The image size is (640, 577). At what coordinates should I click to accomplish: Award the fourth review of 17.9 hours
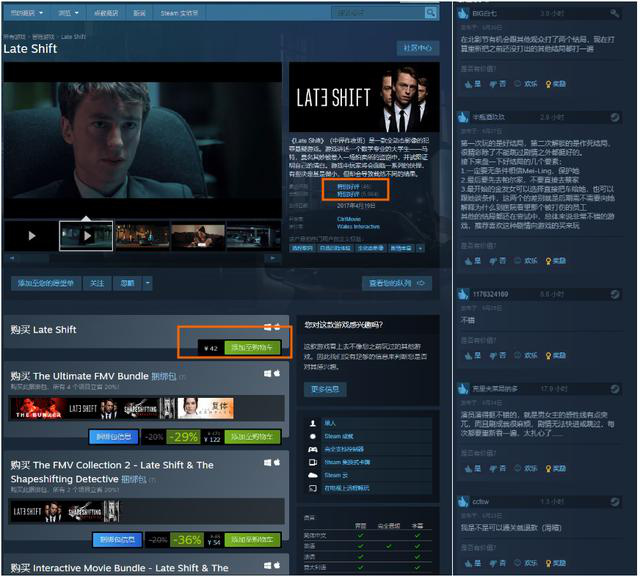click(556, 468)
